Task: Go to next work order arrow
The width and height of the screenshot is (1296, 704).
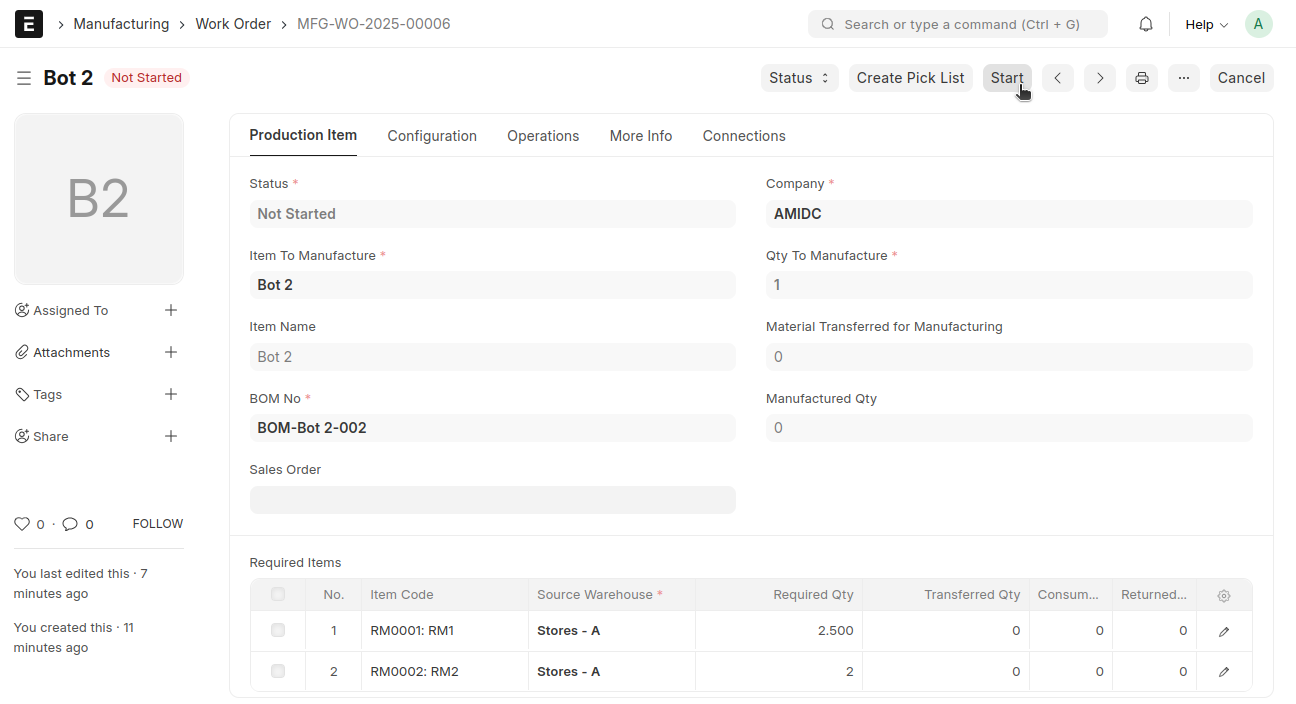Action: pos(1100,78)
